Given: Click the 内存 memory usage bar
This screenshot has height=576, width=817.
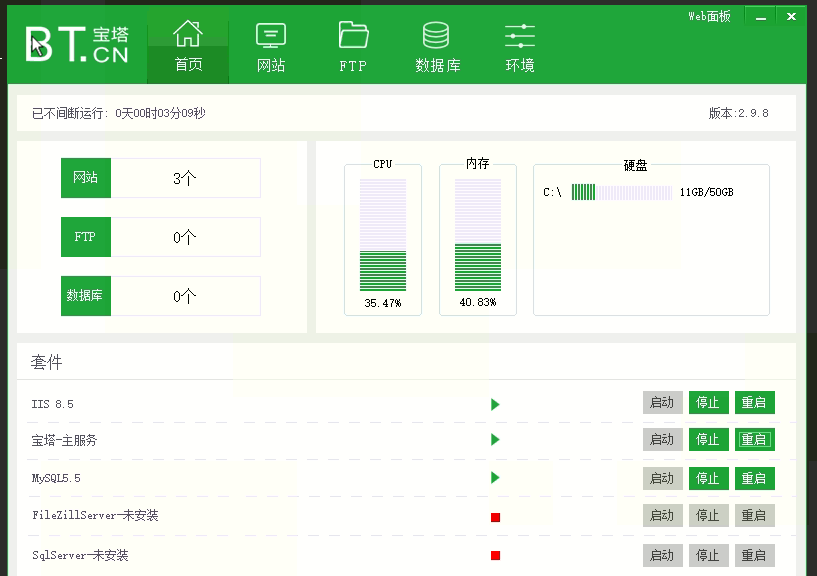Looking at the screenshot, I should point(478,235).
